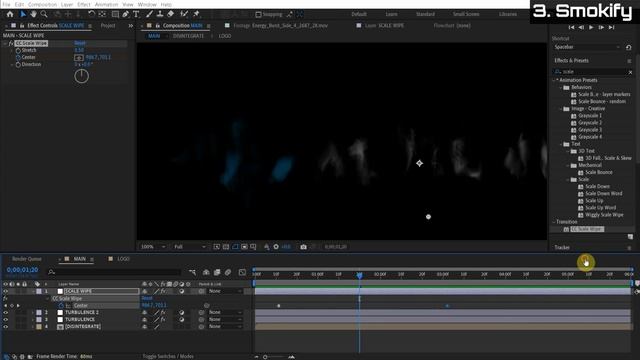640x360 pixels.
Task: Expand the DISINTEGRATE layer twirl
Action: [x=33, y=327]
